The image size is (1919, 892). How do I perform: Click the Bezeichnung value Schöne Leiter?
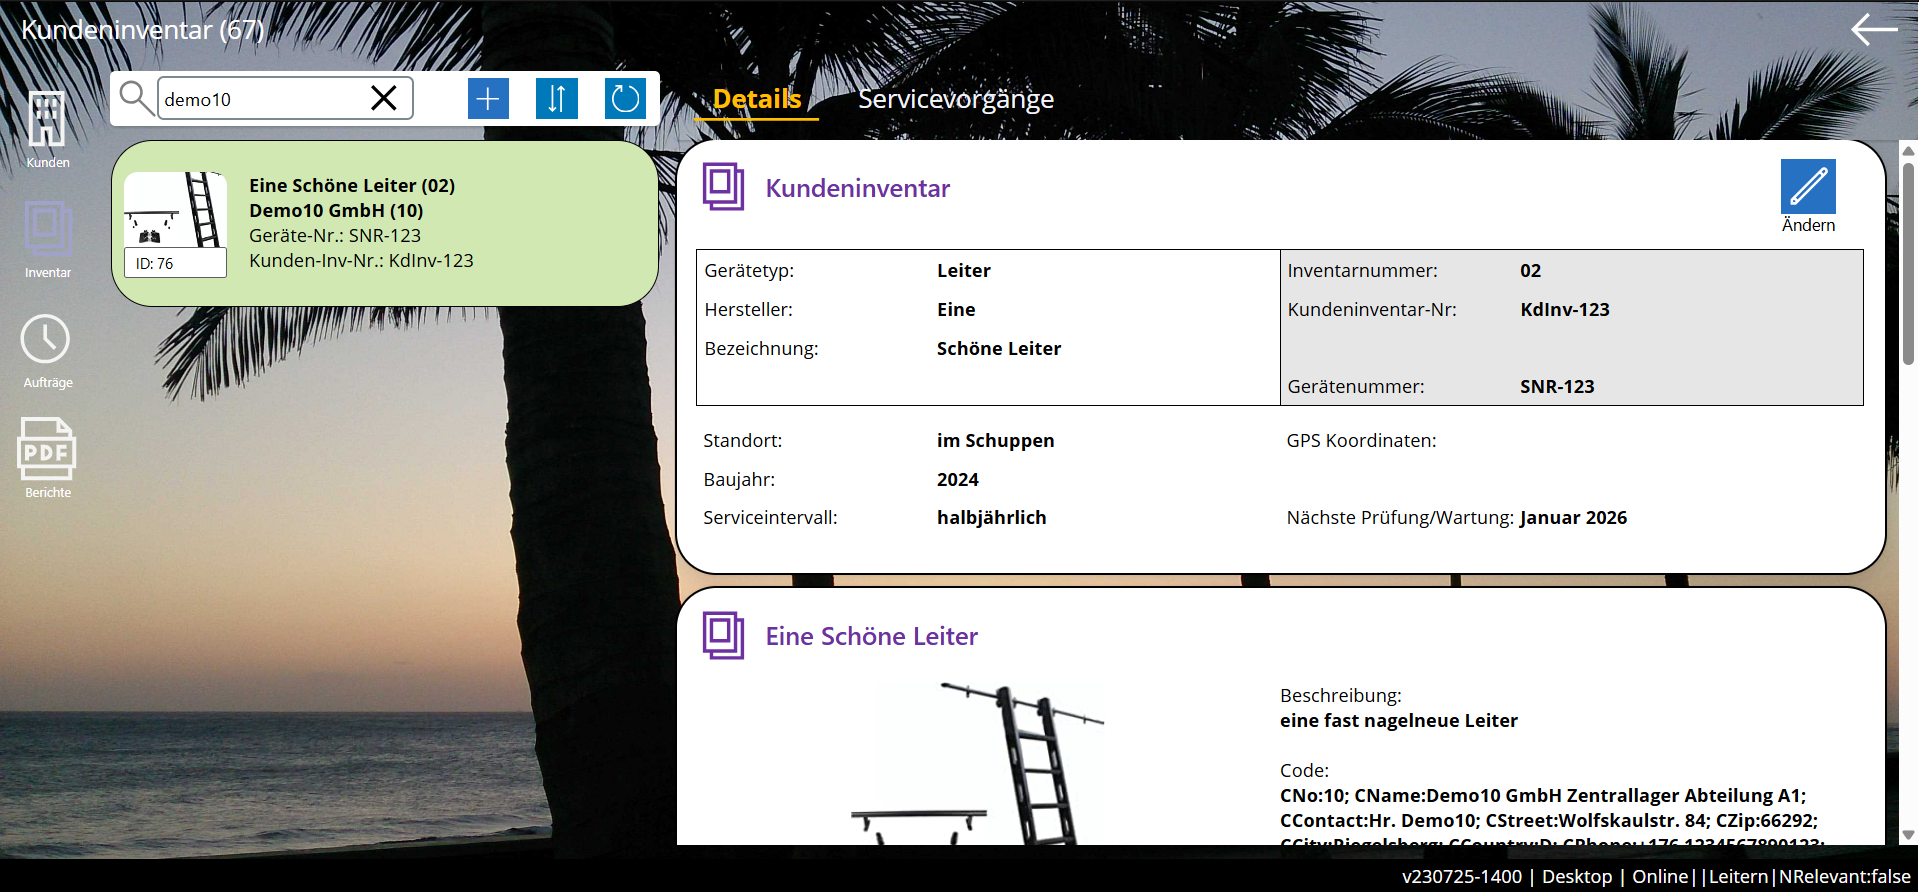point(999,348)
